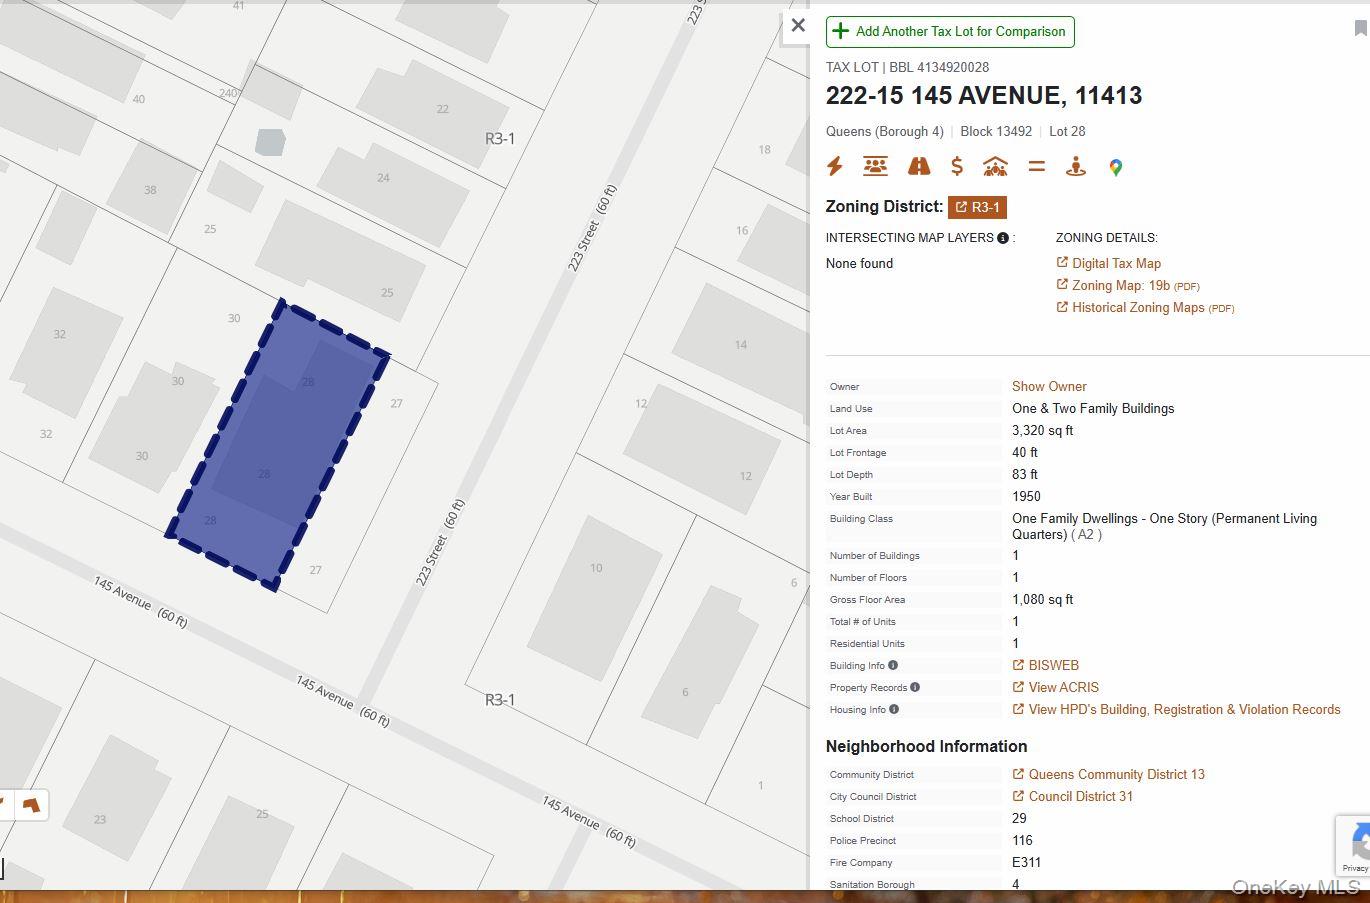Click the house with family icon
Viewport: 1370px width, 903px height.
pos(995,167)
